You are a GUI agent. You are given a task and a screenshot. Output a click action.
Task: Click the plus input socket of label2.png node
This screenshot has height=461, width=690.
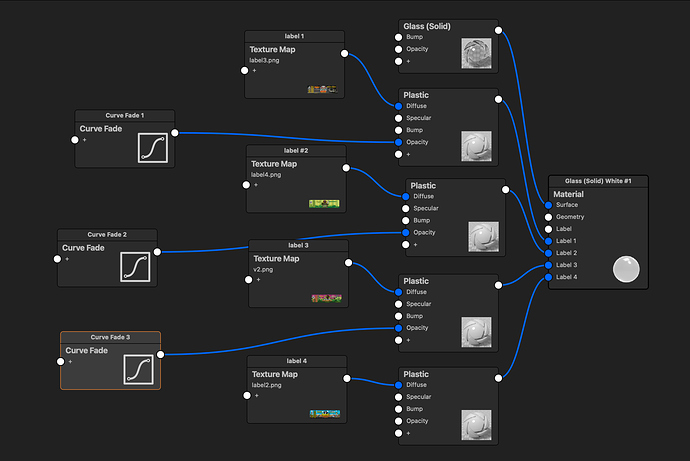(247, 395)
